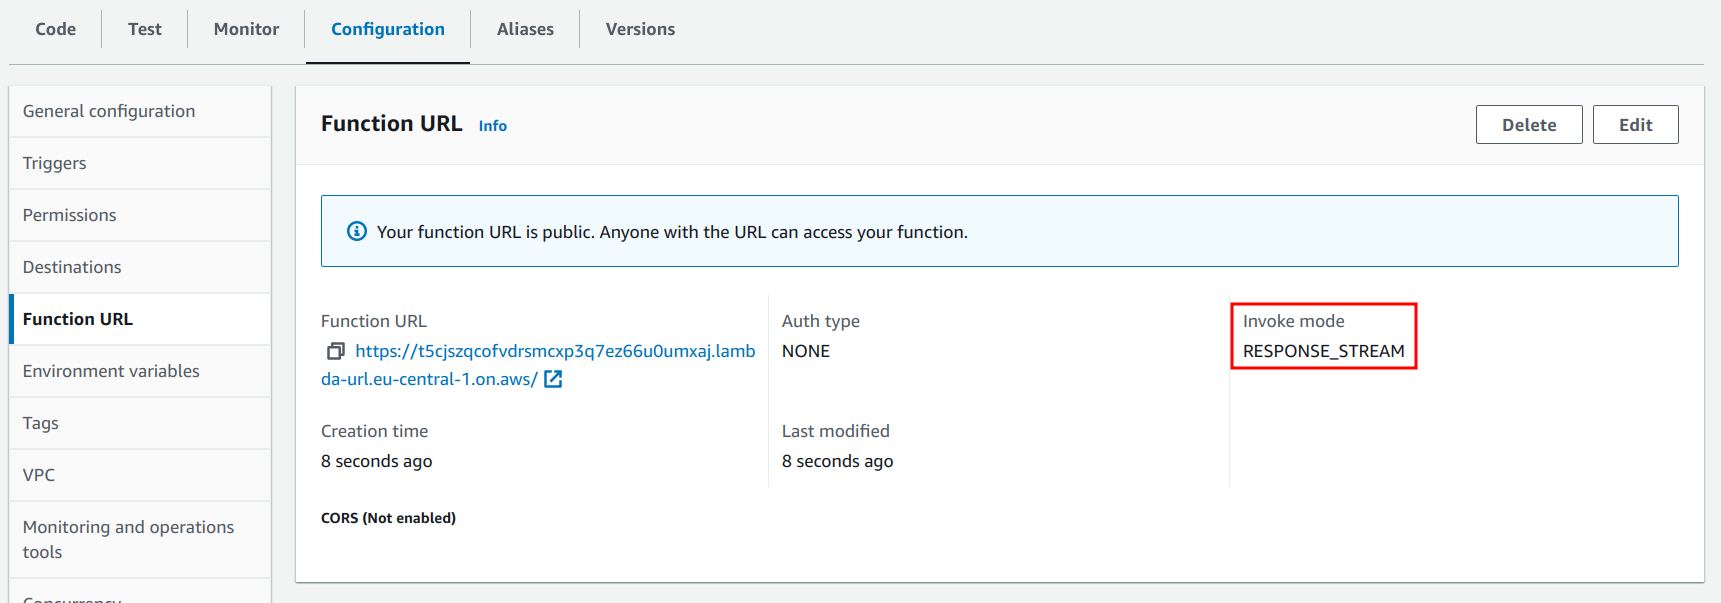Open the Versions tab
This screenshot has width=1721, height=603.
(x=640, y=29)
